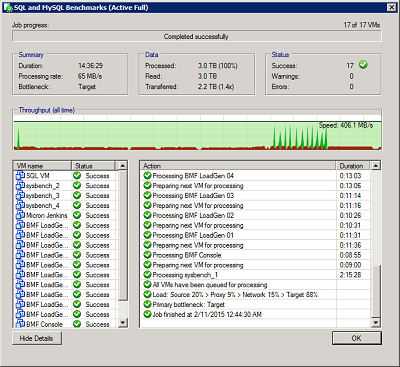400x367 pixels.
Task: Click the VM icon next to SQL VM
Action: (x=20, y=175)
